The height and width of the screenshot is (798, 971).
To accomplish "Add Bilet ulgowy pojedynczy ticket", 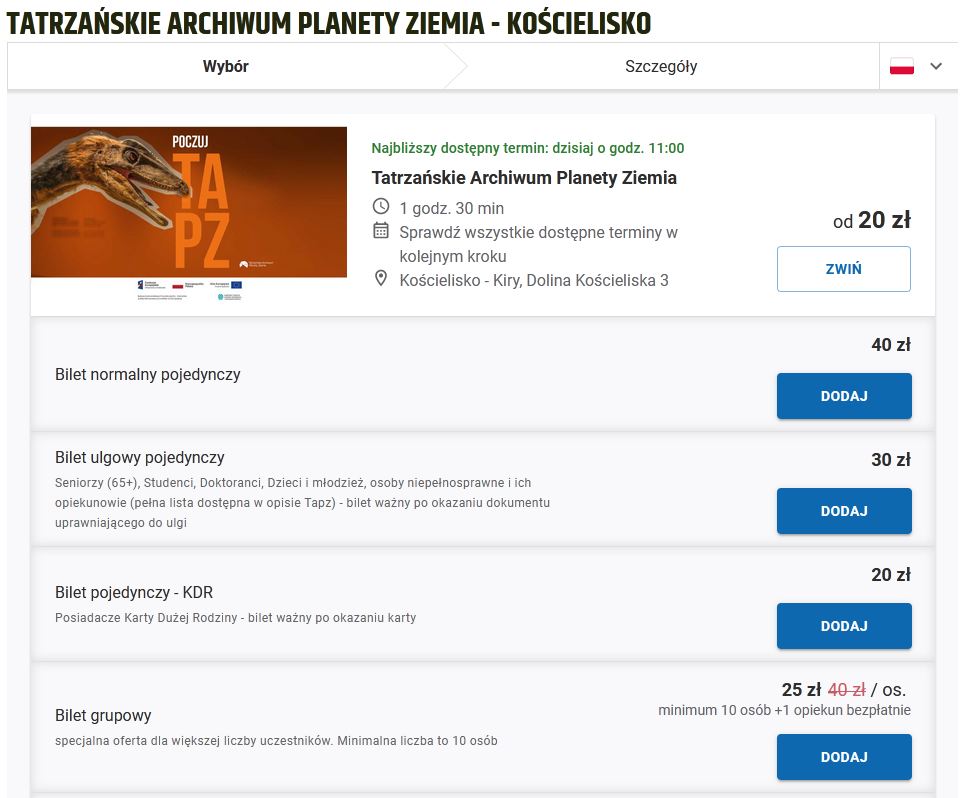I will pos(843,511).
